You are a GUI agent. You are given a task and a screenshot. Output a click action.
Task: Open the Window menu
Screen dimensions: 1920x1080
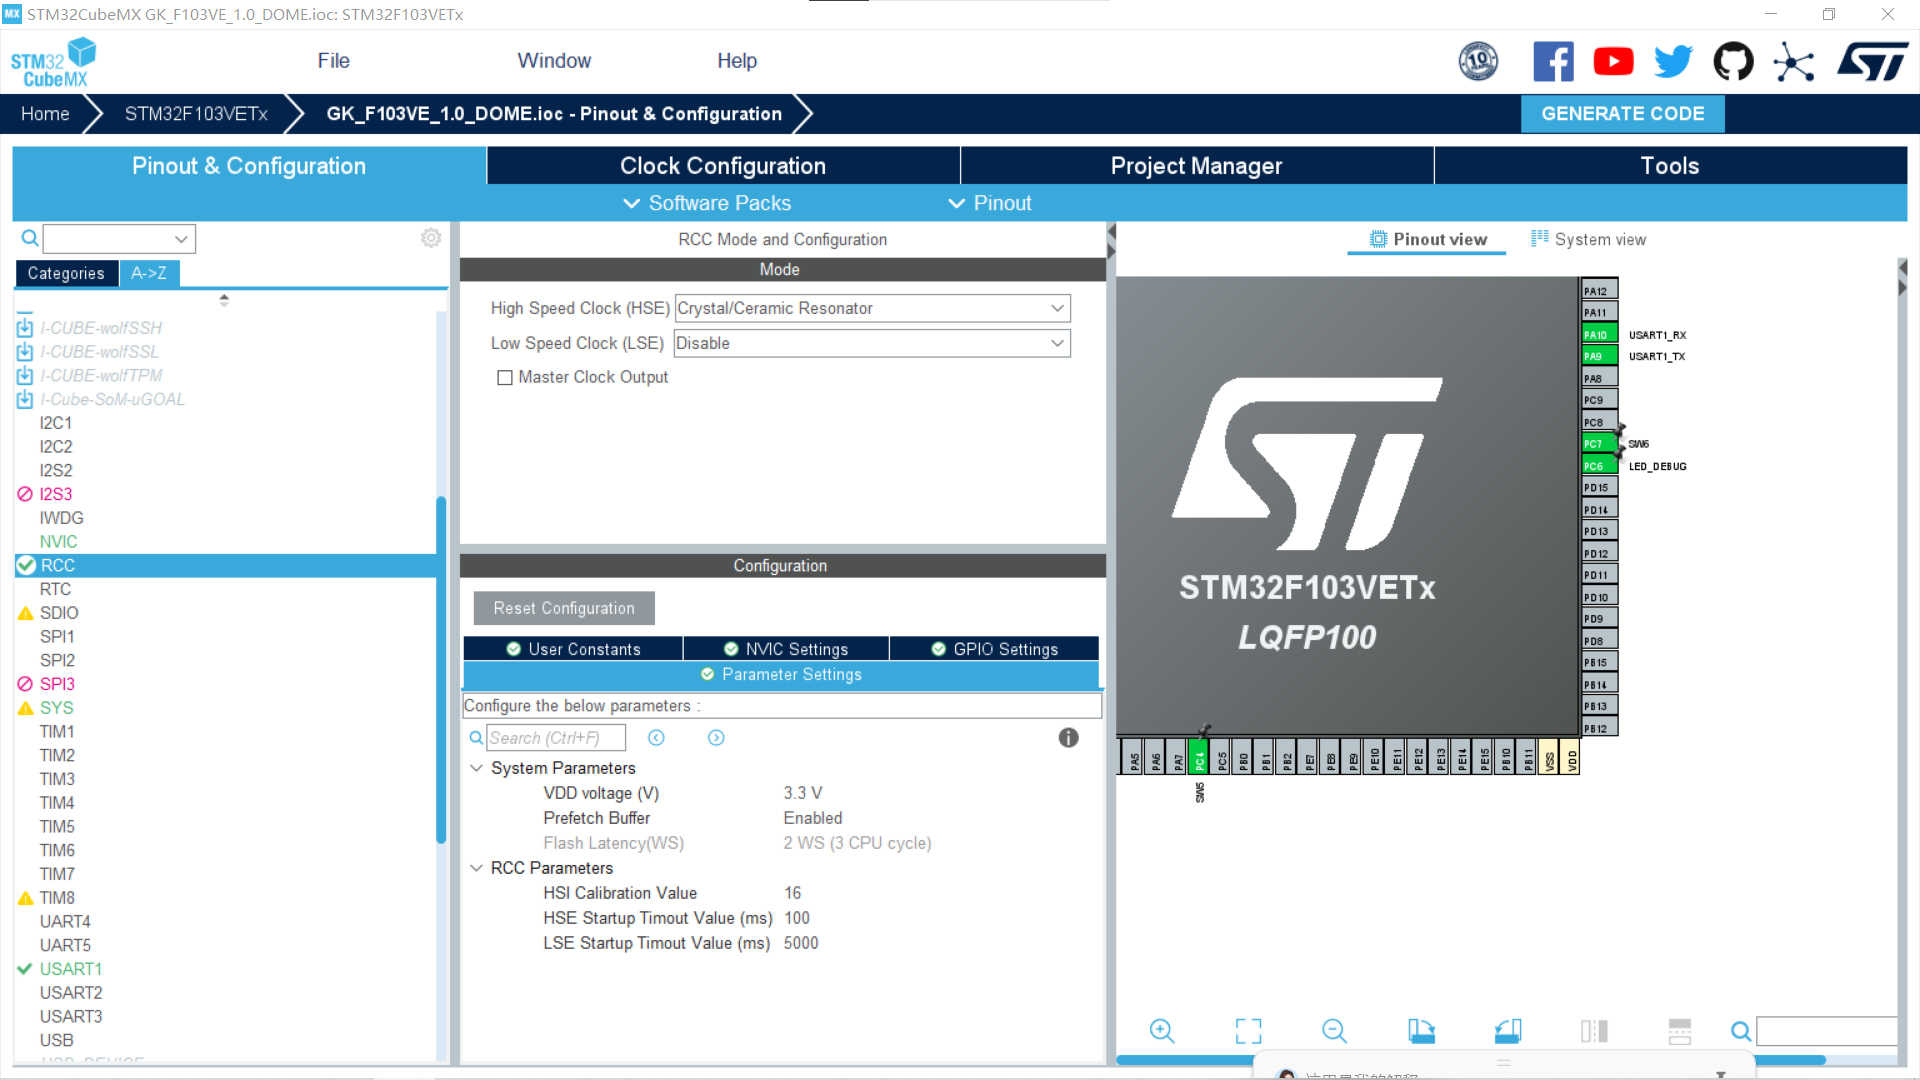554,61
